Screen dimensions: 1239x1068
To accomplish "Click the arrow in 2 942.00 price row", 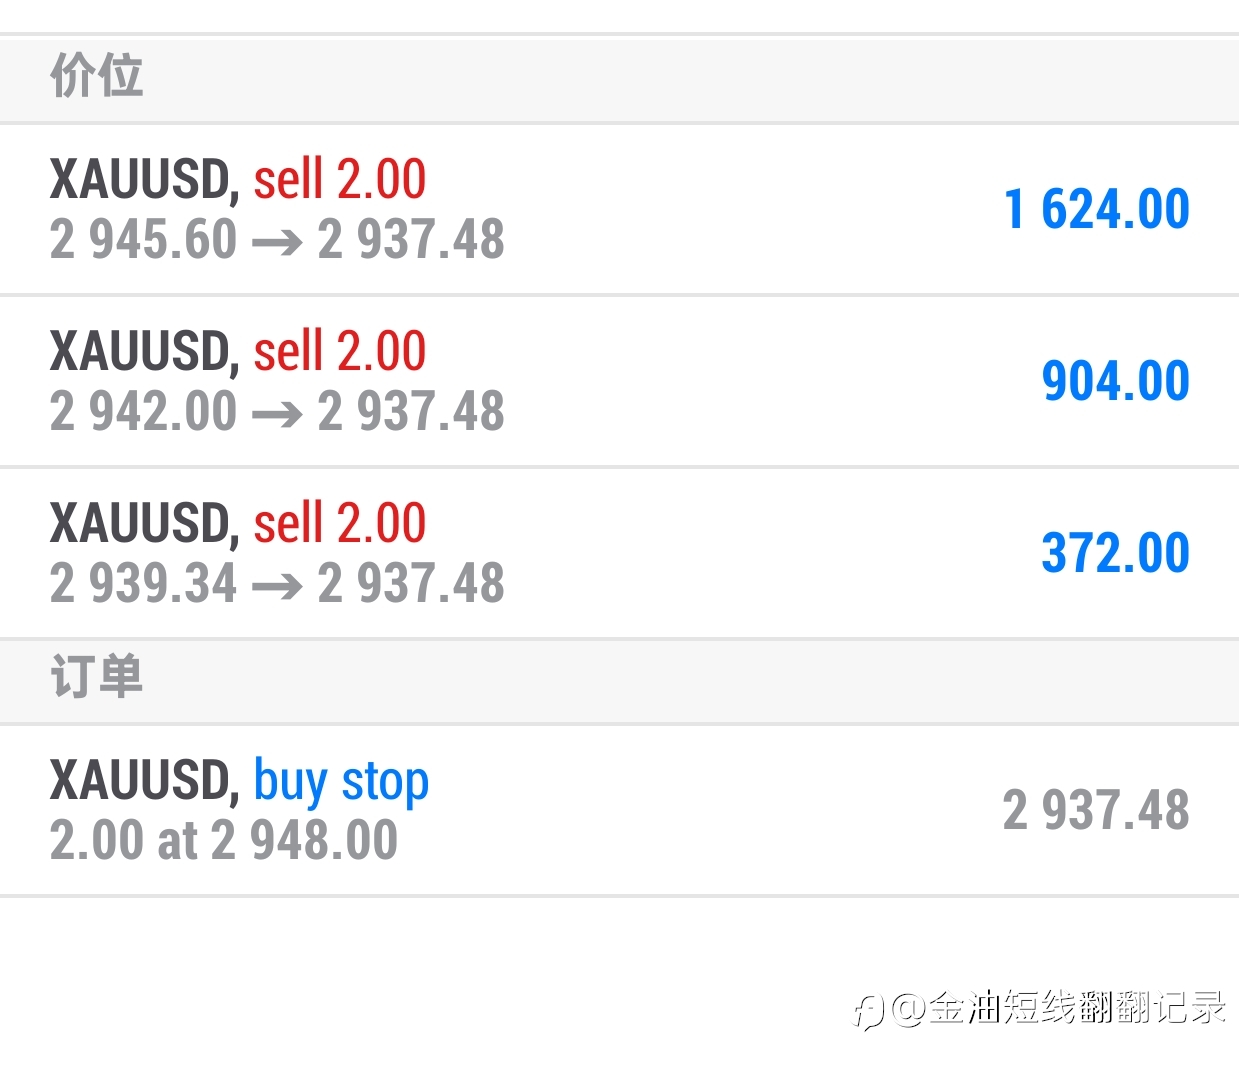I will pyautogui.click(x=277, y=414).
